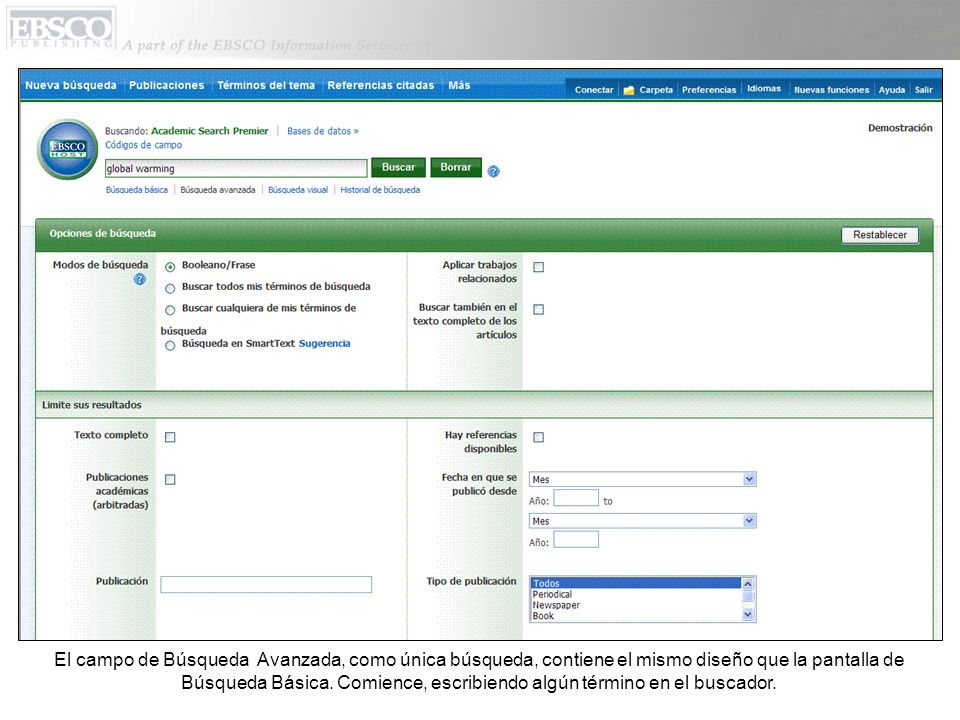Tick the Texto completo checkbox
The height and width of the screenshot is (720, 960).
(170, 437)
